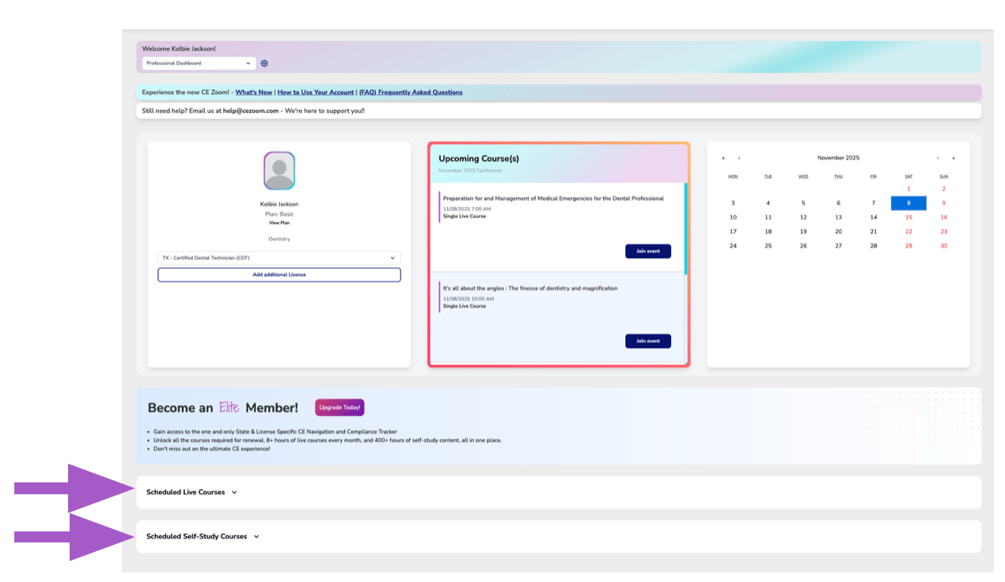Open the (FAQ) Frequently Asked Questions link
Screen dimensions: 1005x582
point(411,92)
